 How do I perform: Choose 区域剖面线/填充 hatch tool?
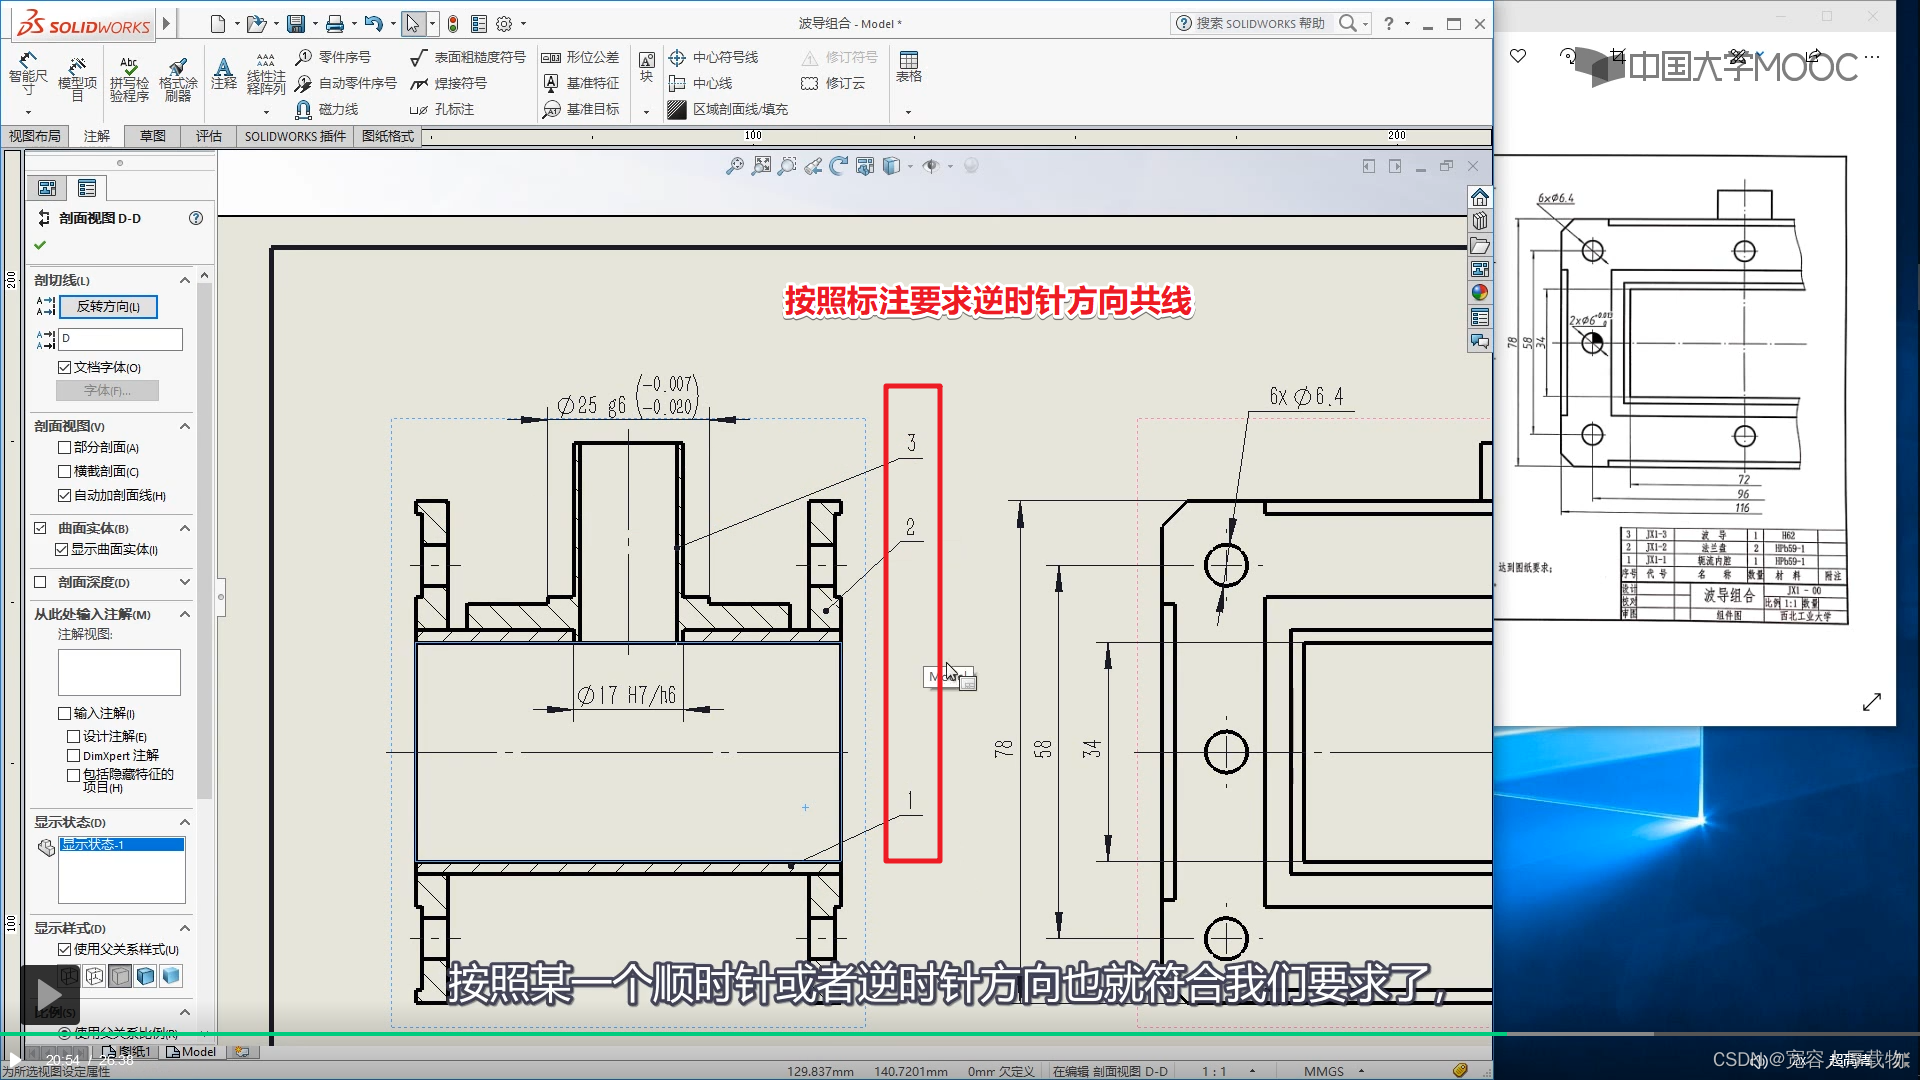(x=729, y=109)
